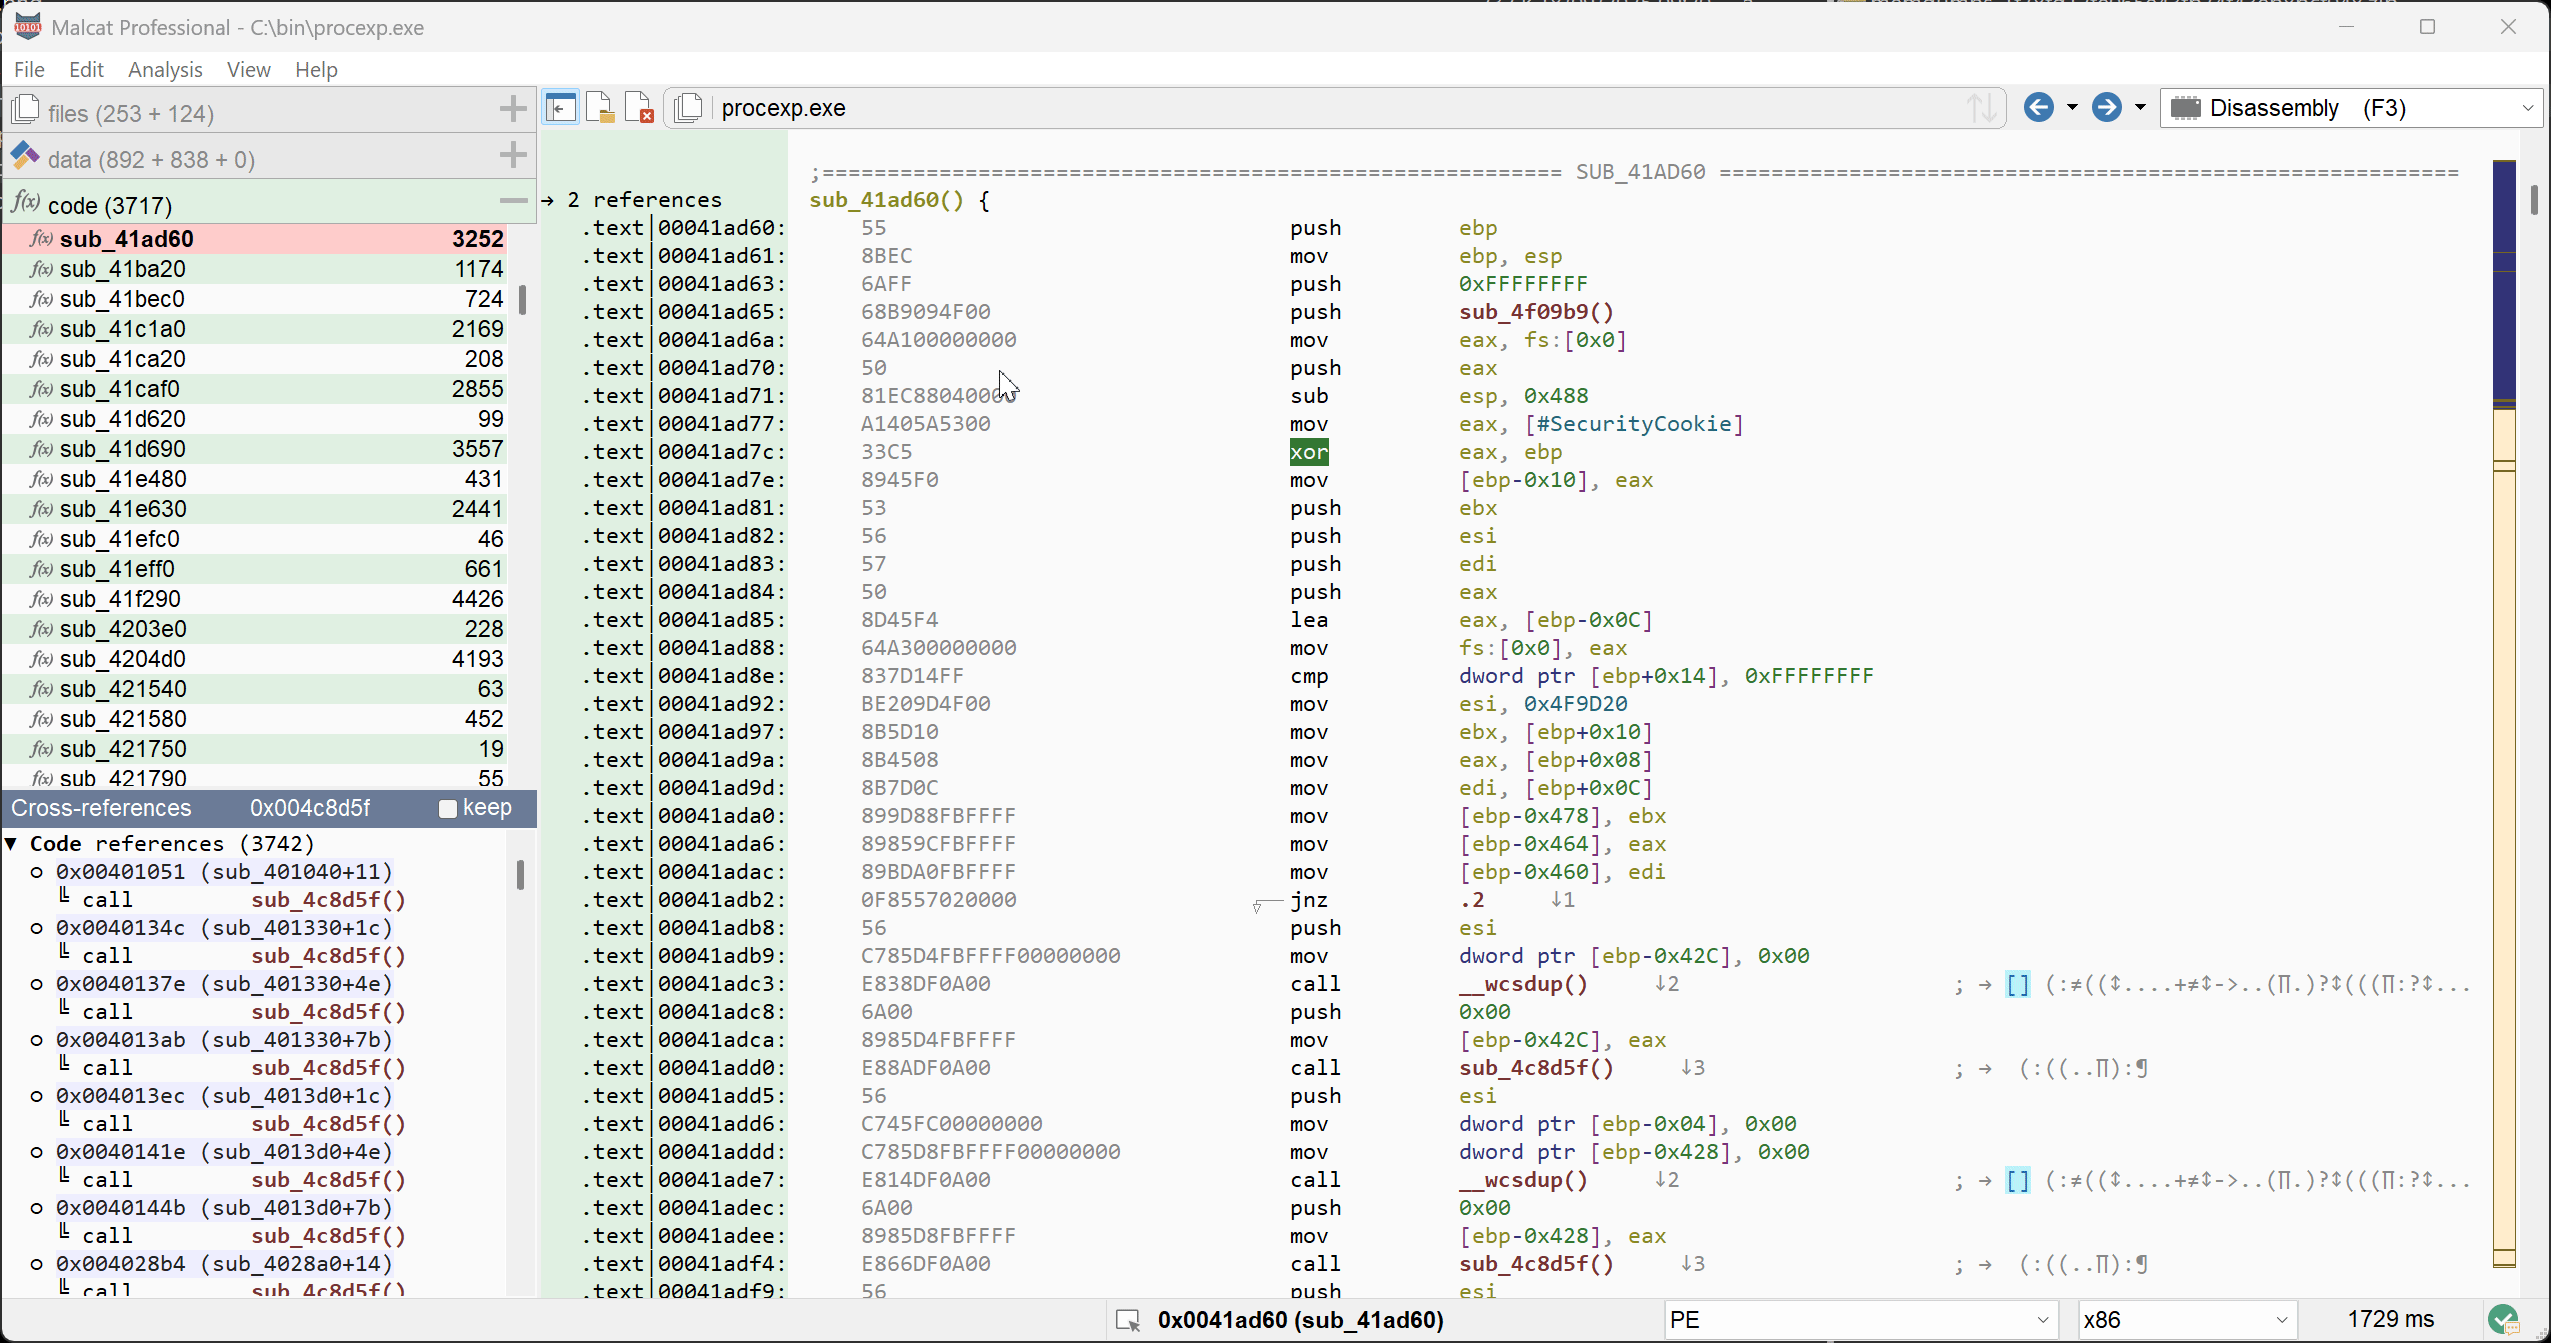2551x1343 pixels.
Task: Open the Analysis menu
Action: [x=165, y=69]
